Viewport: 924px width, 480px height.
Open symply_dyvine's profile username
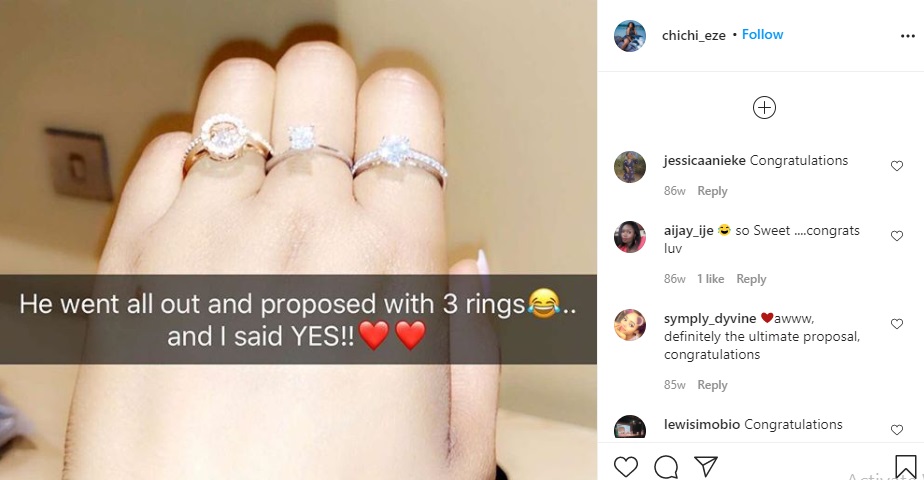[x=710, y=319]
